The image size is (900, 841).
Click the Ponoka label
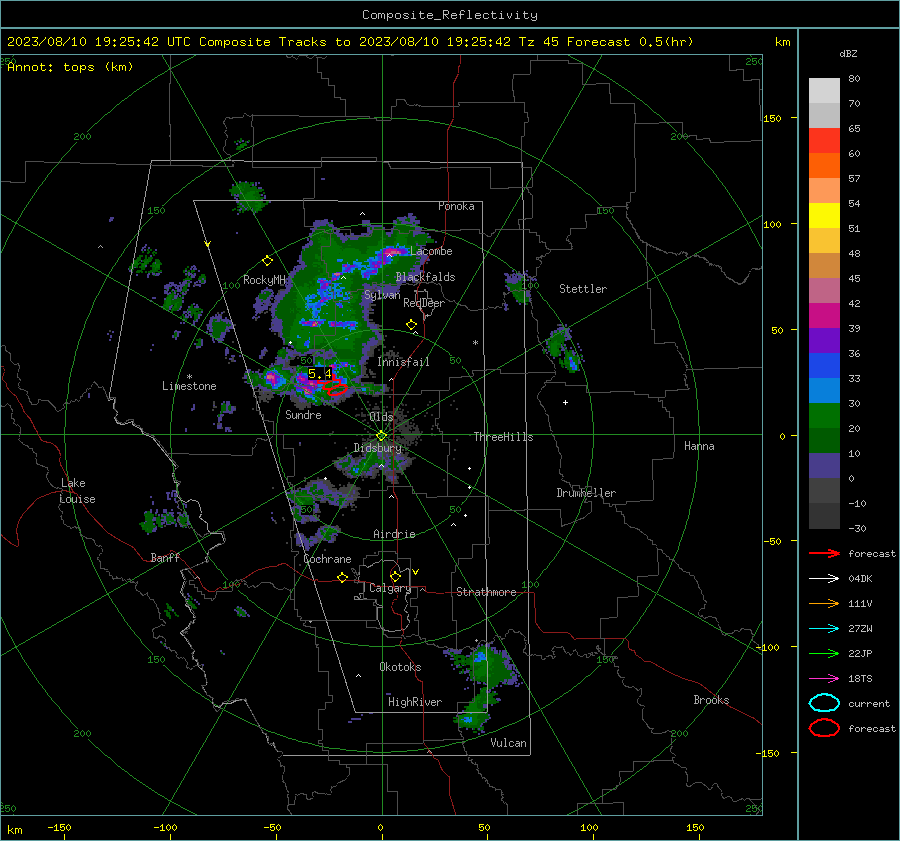point(456,206)
